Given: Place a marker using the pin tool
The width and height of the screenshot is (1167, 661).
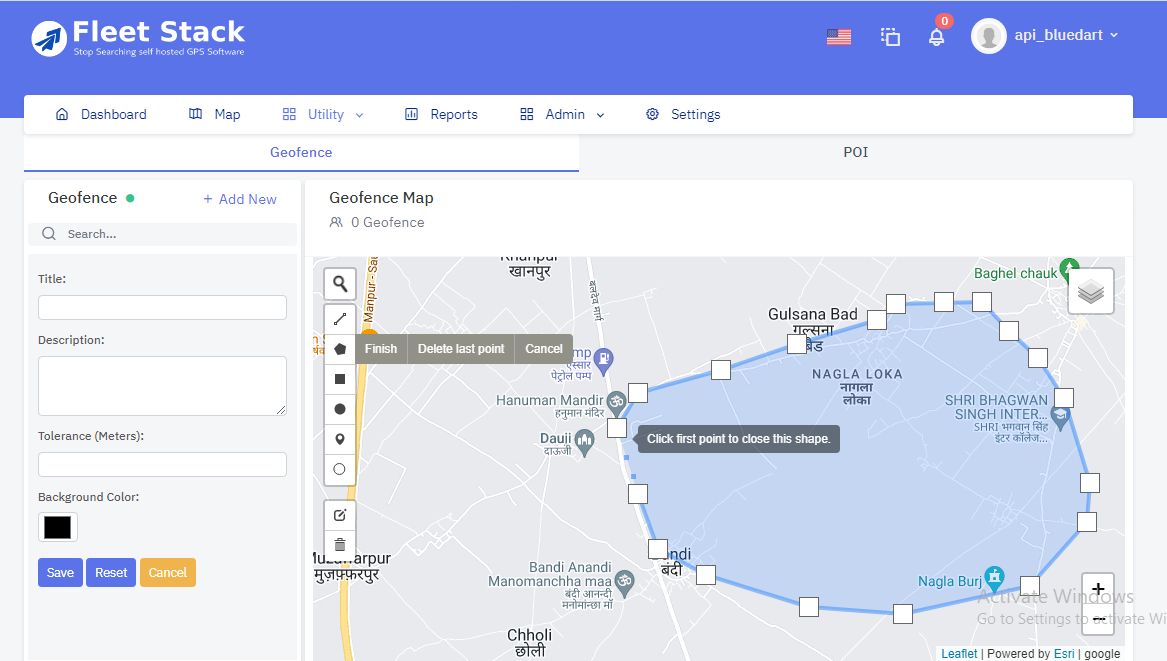Looking at the screenshot, I should pyautogui.click(x=340, y=438).
